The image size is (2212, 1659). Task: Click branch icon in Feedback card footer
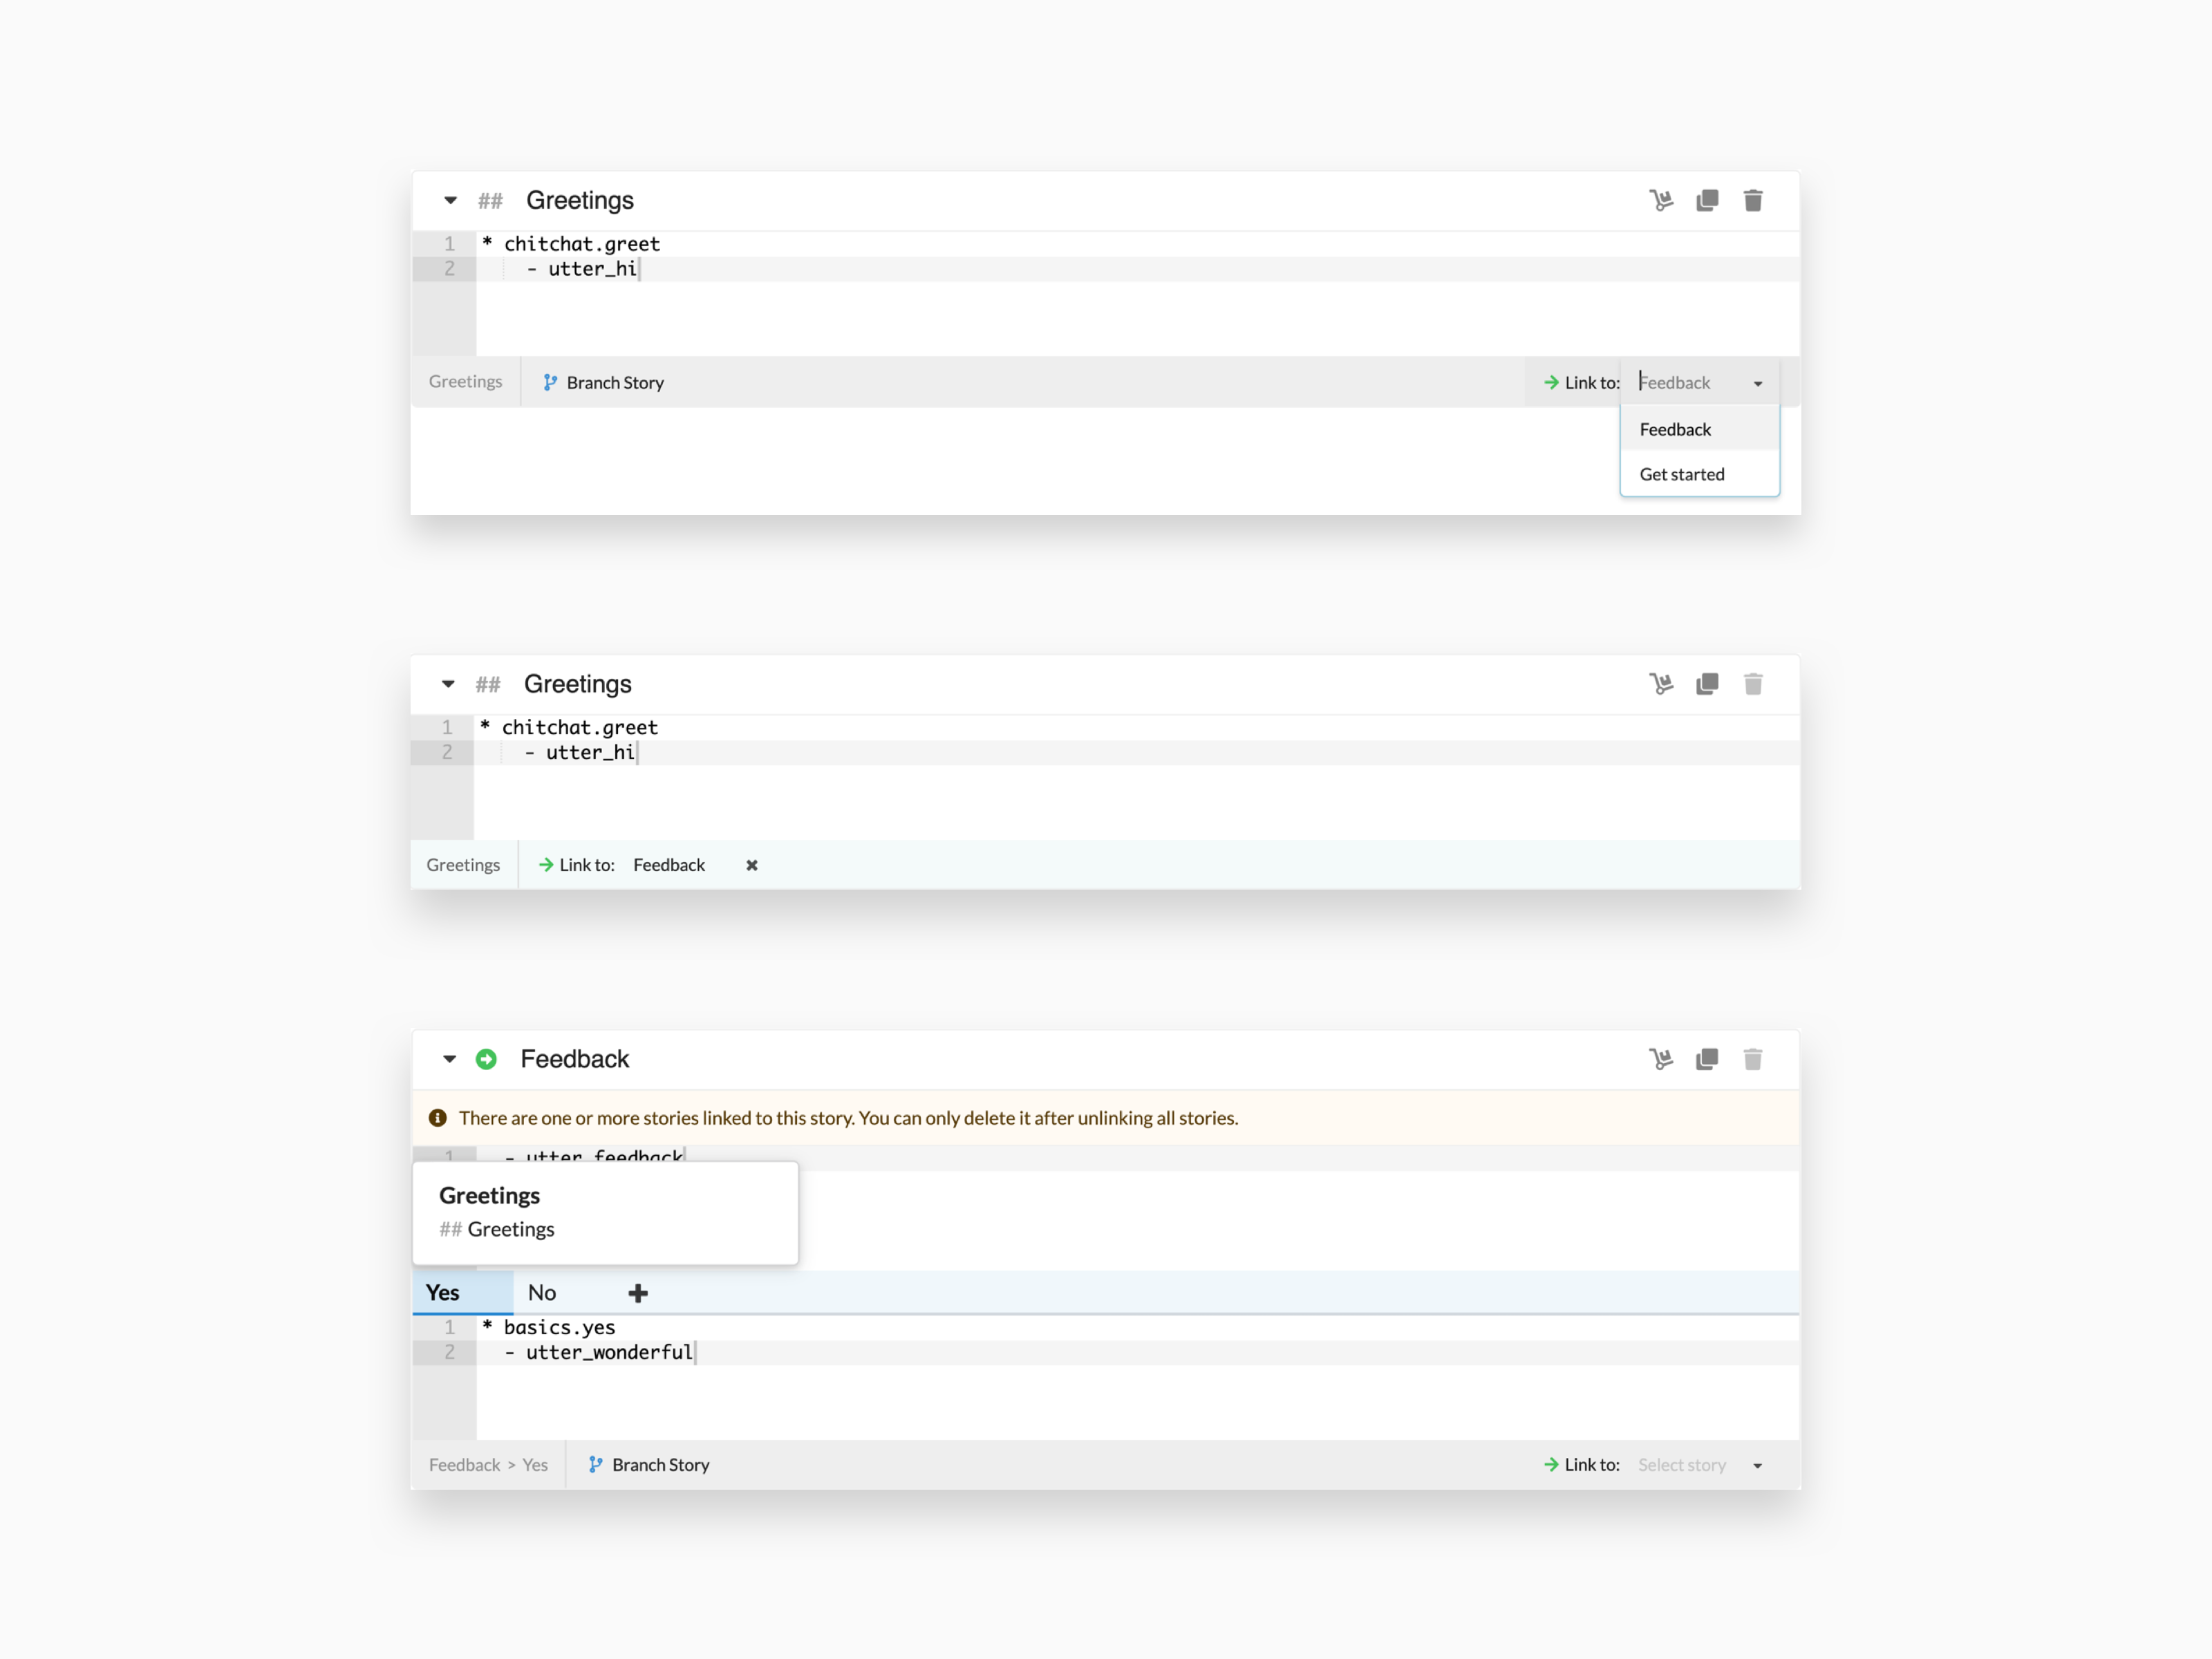(x=595, y=1465)
